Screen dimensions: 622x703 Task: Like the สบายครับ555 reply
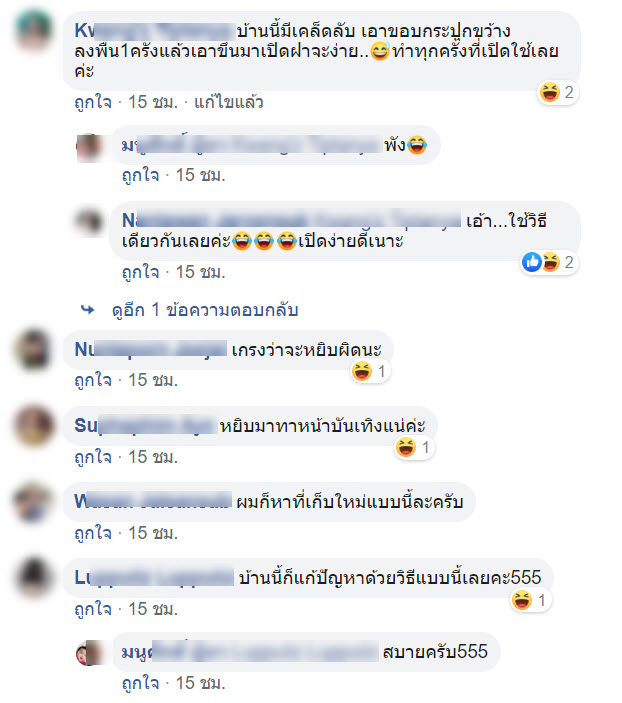[140, 683]
